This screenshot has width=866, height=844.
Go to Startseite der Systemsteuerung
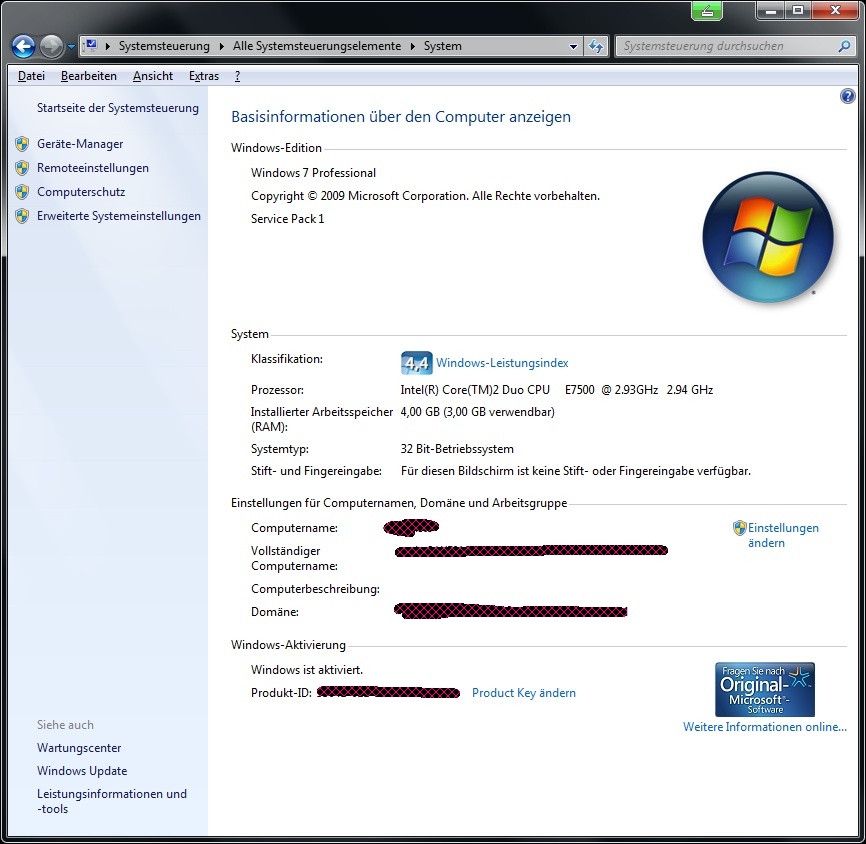point(118,108)
